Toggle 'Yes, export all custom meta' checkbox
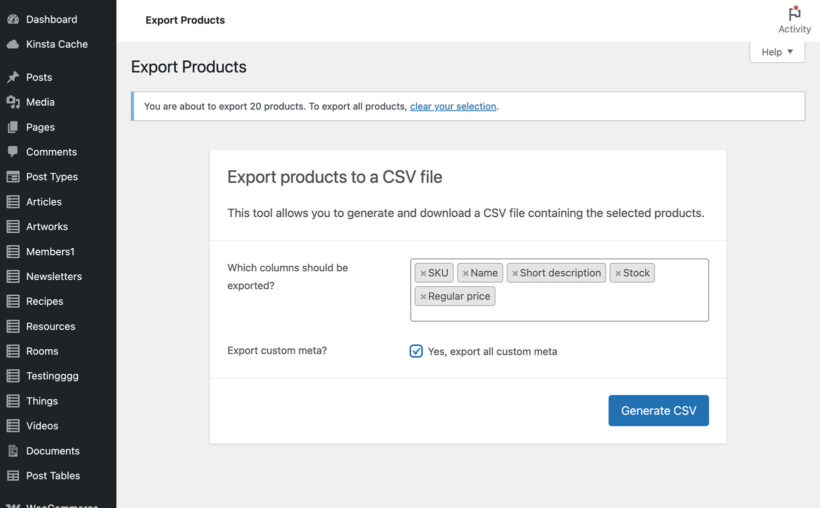Screen dimensions: 820x508 coord(416,351)
